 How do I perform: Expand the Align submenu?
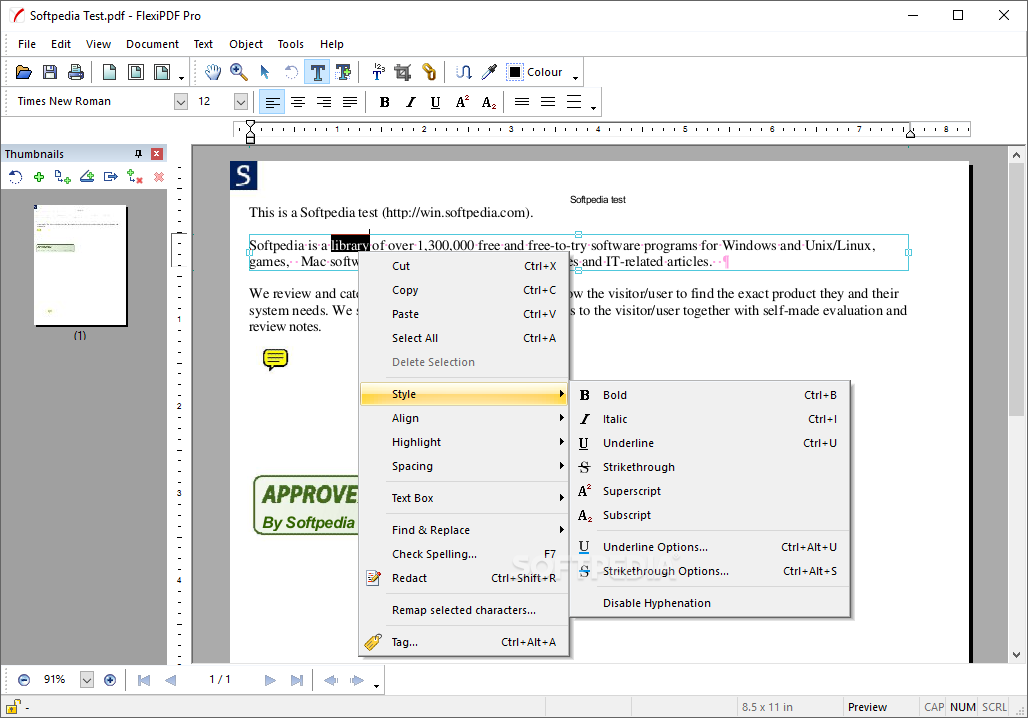click(x=464, y=418)
